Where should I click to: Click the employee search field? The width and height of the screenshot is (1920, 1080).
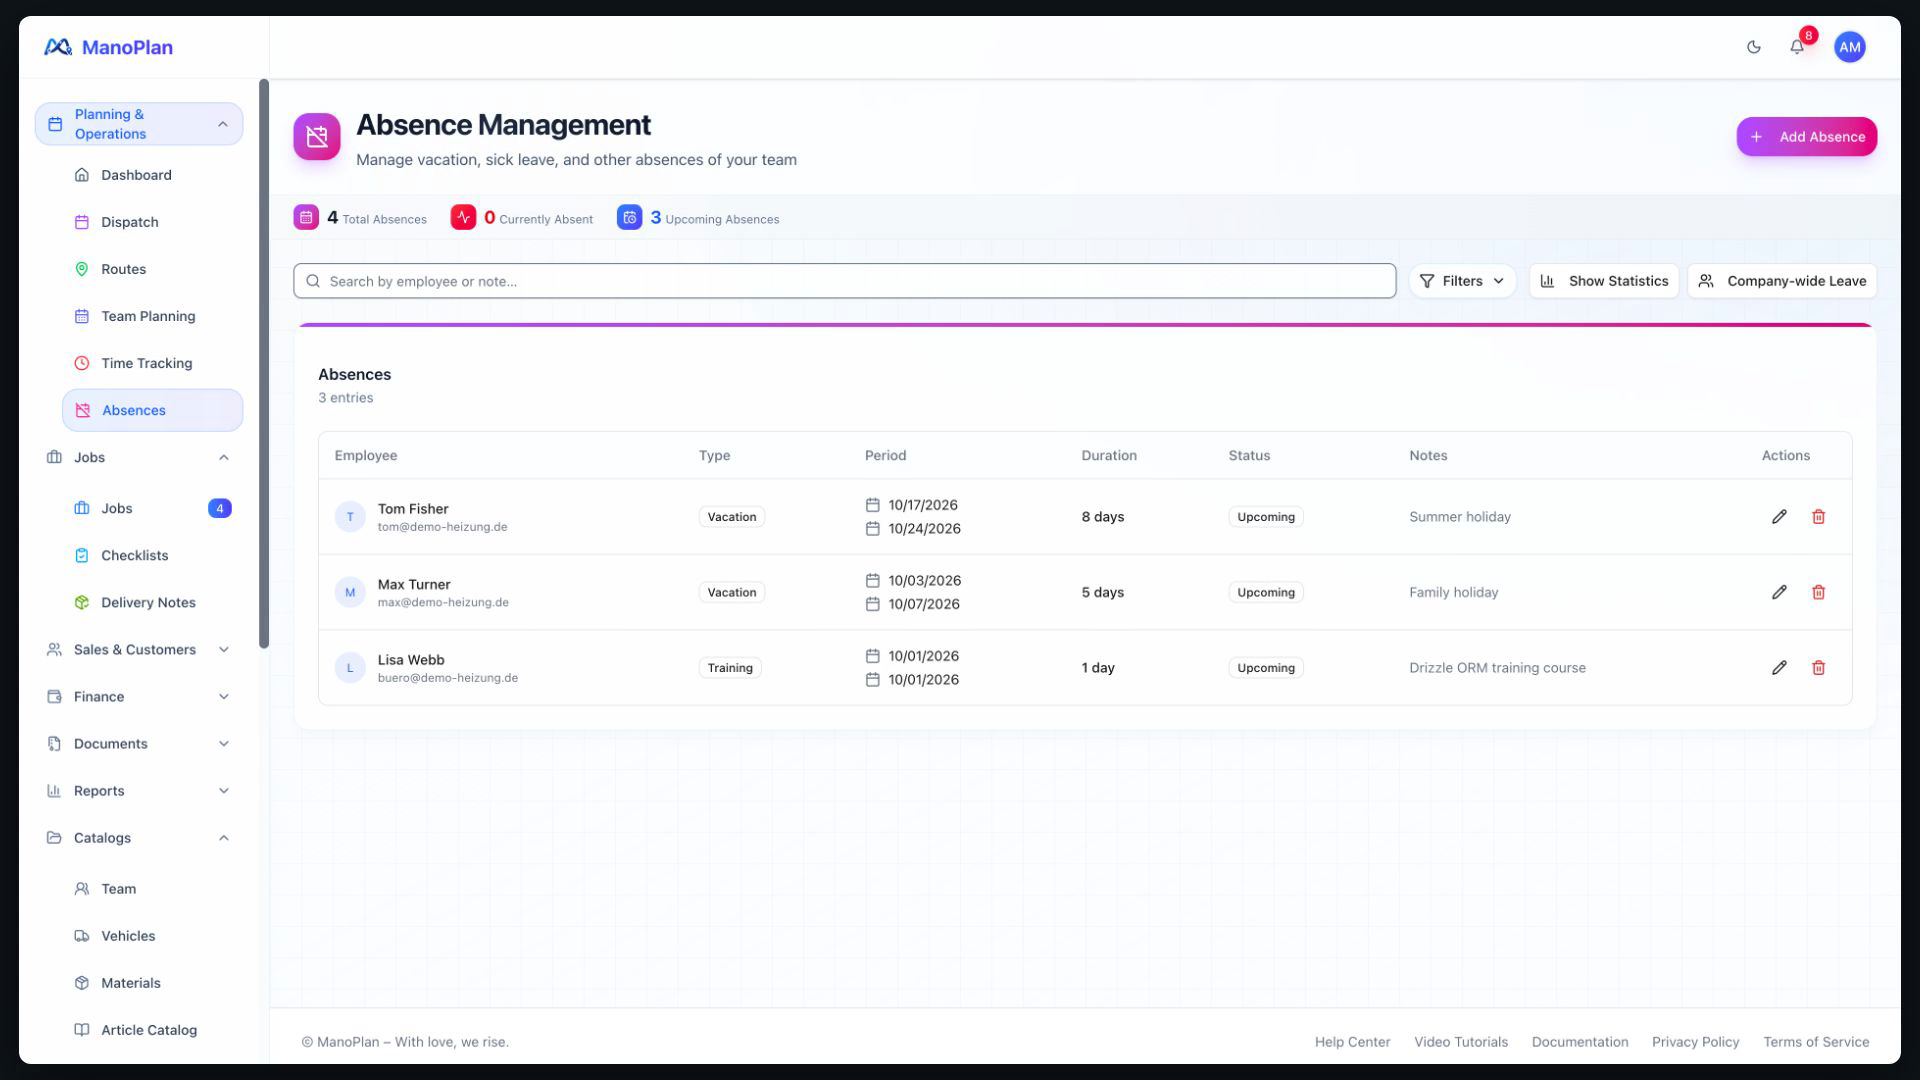(x=844, y=281)
